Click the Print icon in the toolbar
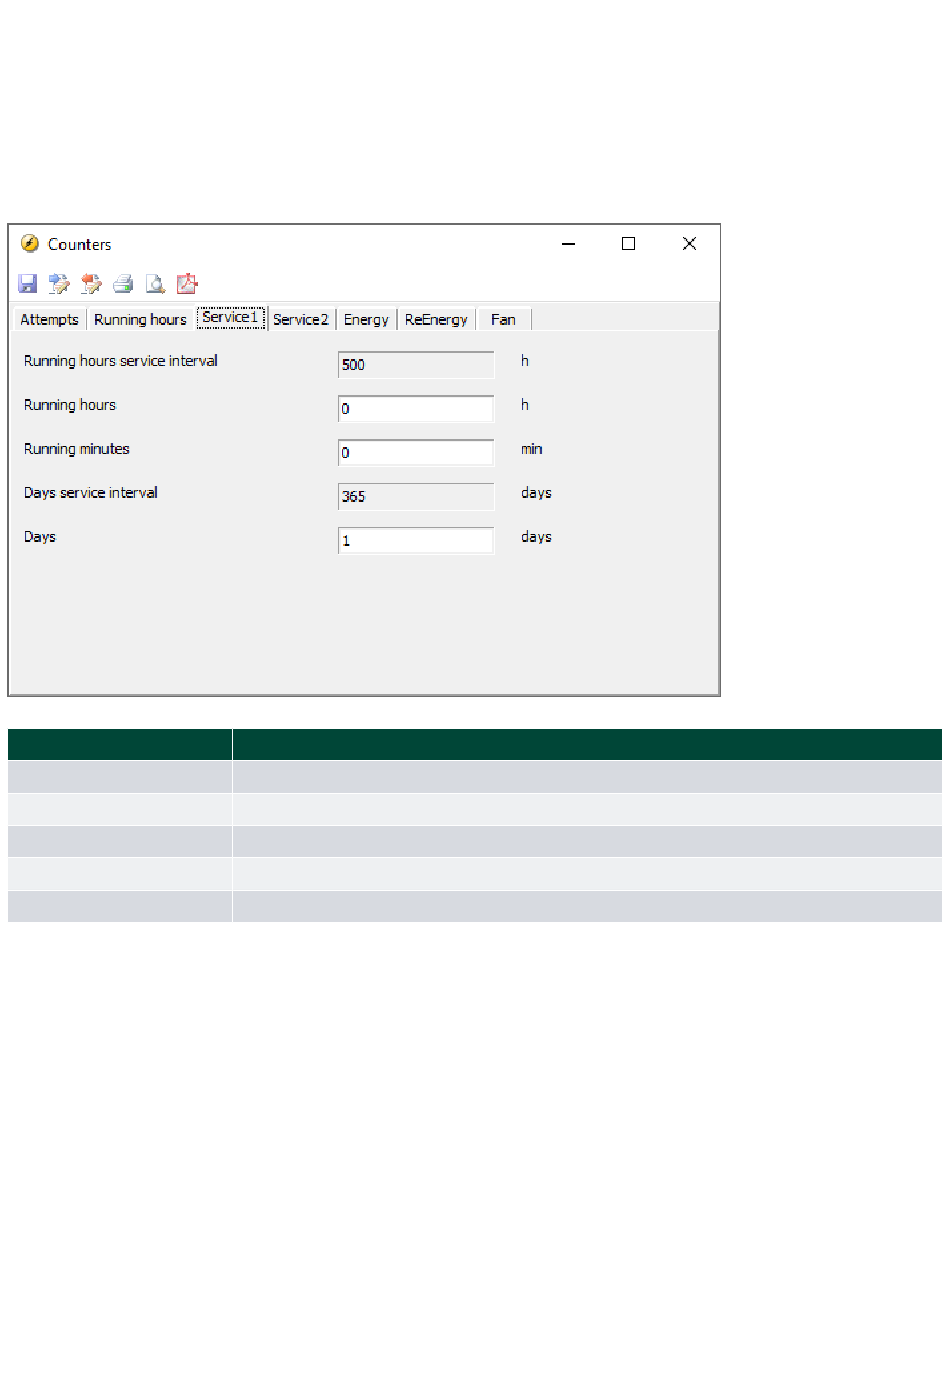 coord(123,284)
